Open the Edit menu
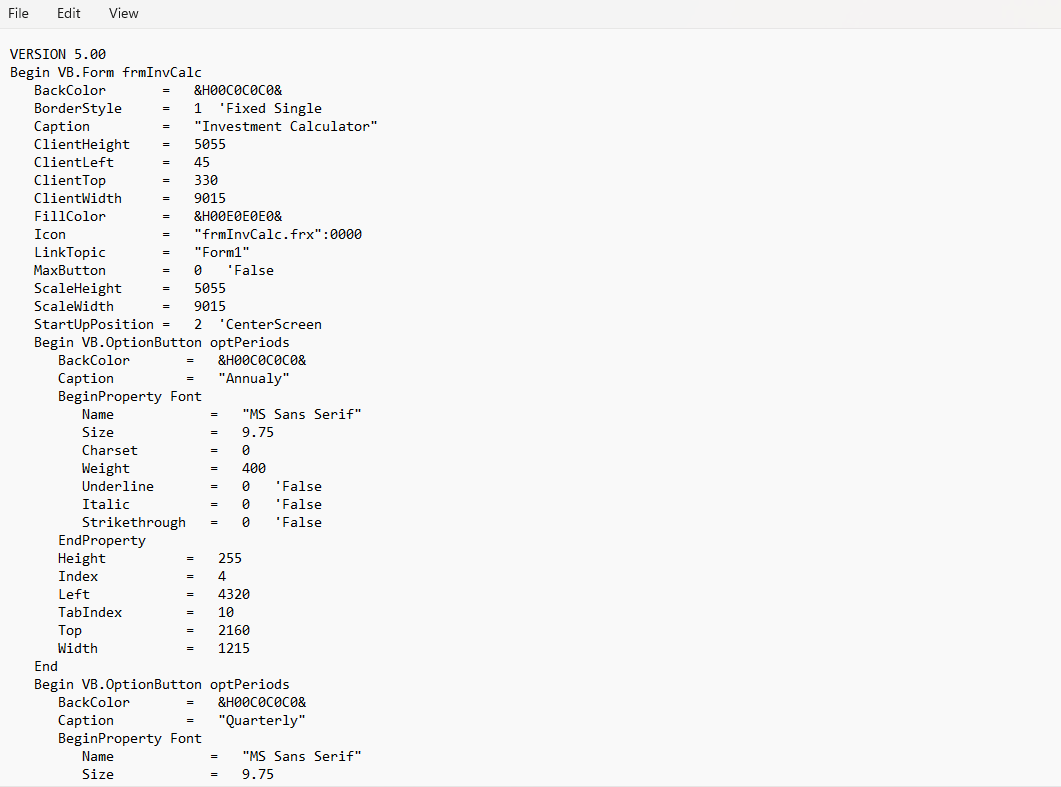 pos(68,13)
